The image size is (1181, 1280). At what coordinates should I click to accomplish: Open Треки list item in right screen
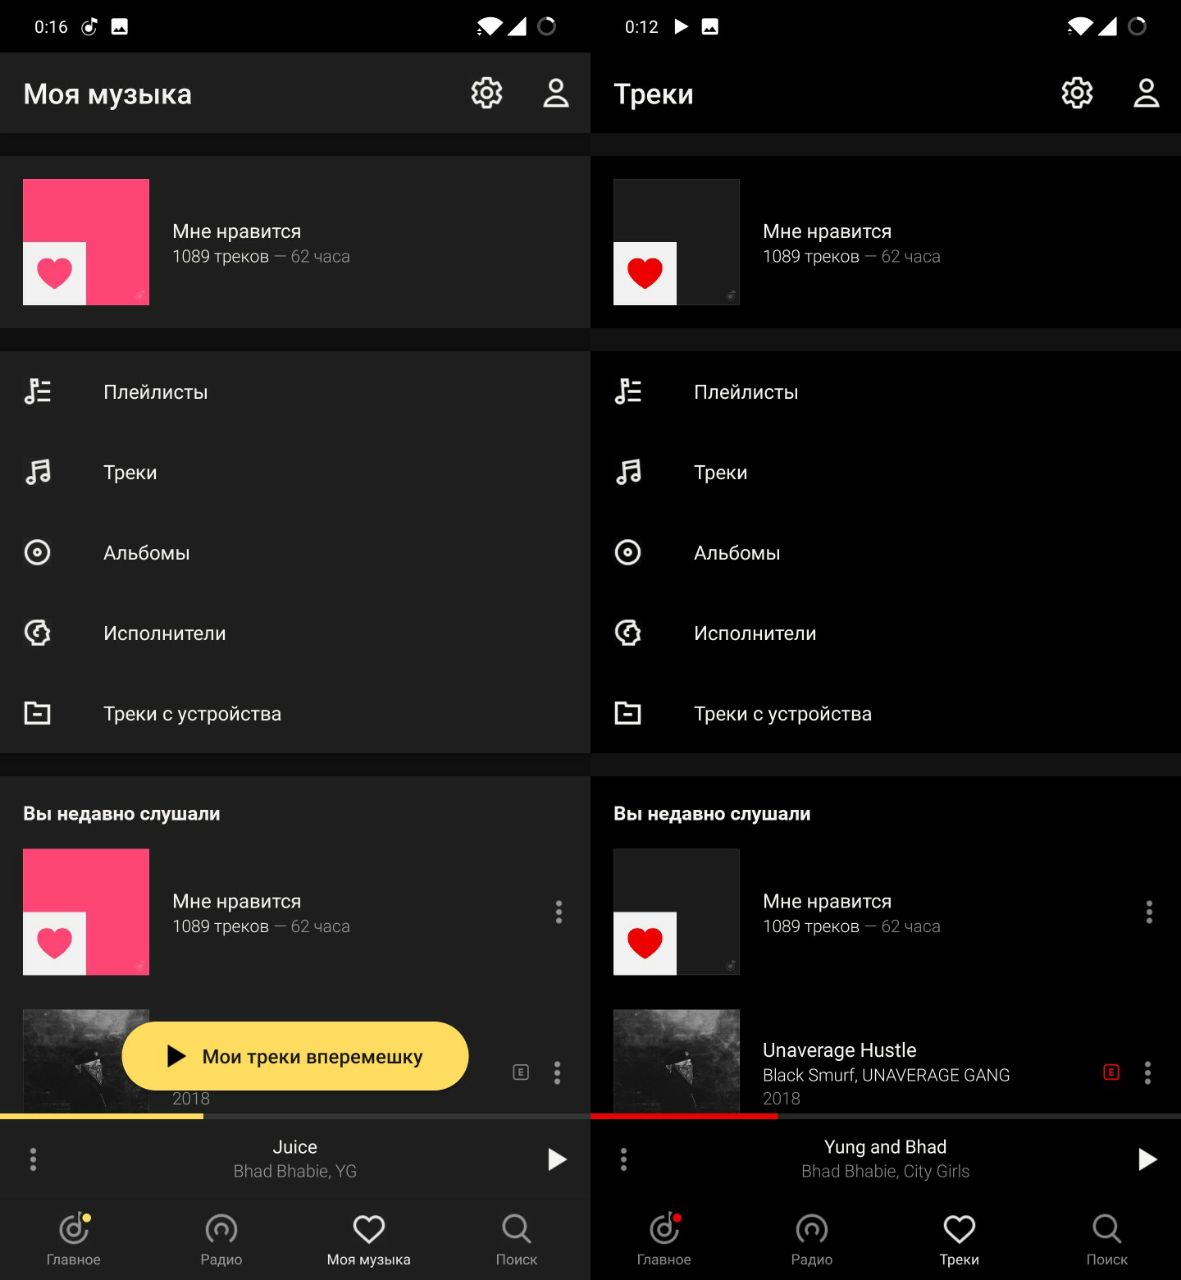tap(886, 472)
